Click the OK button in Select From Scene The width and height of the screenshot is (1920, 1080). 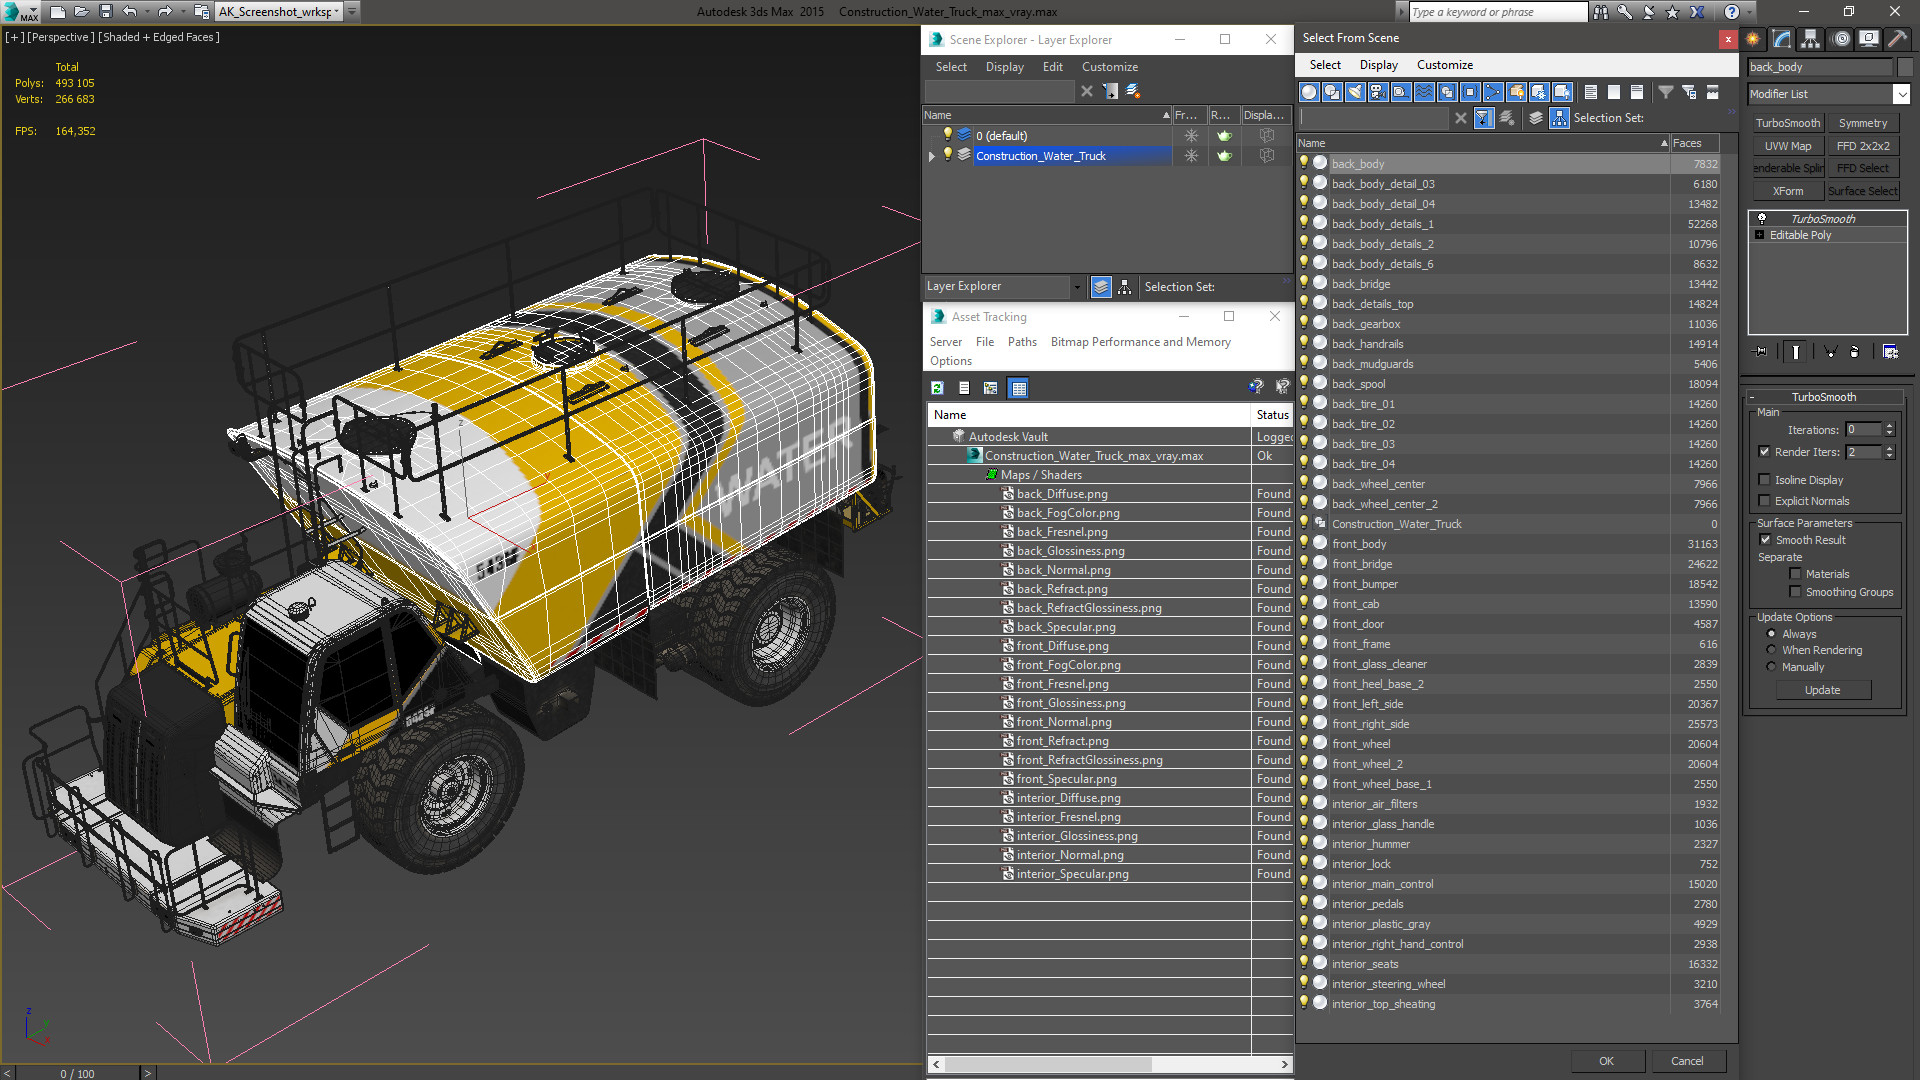coord(1606,1061)
